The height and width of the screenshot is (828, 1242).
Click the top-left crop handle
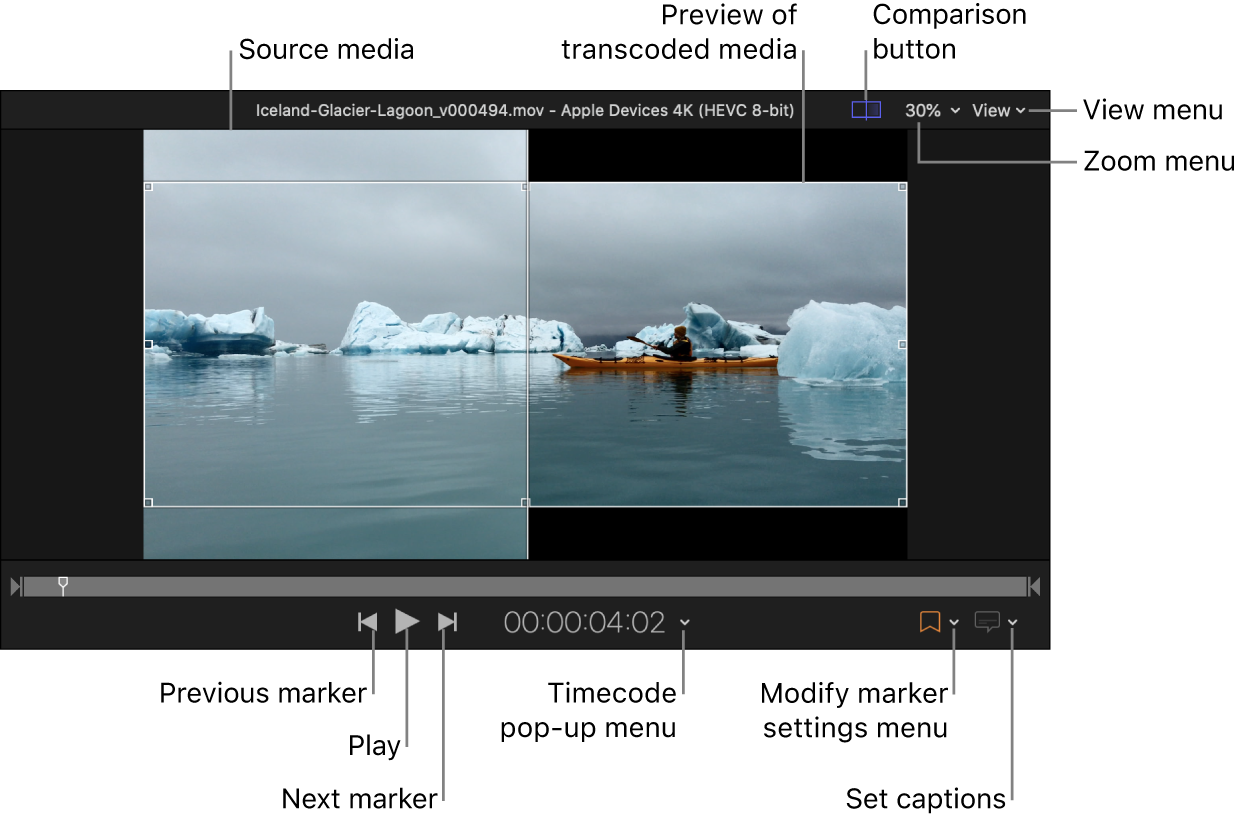[x=148, y=186]
